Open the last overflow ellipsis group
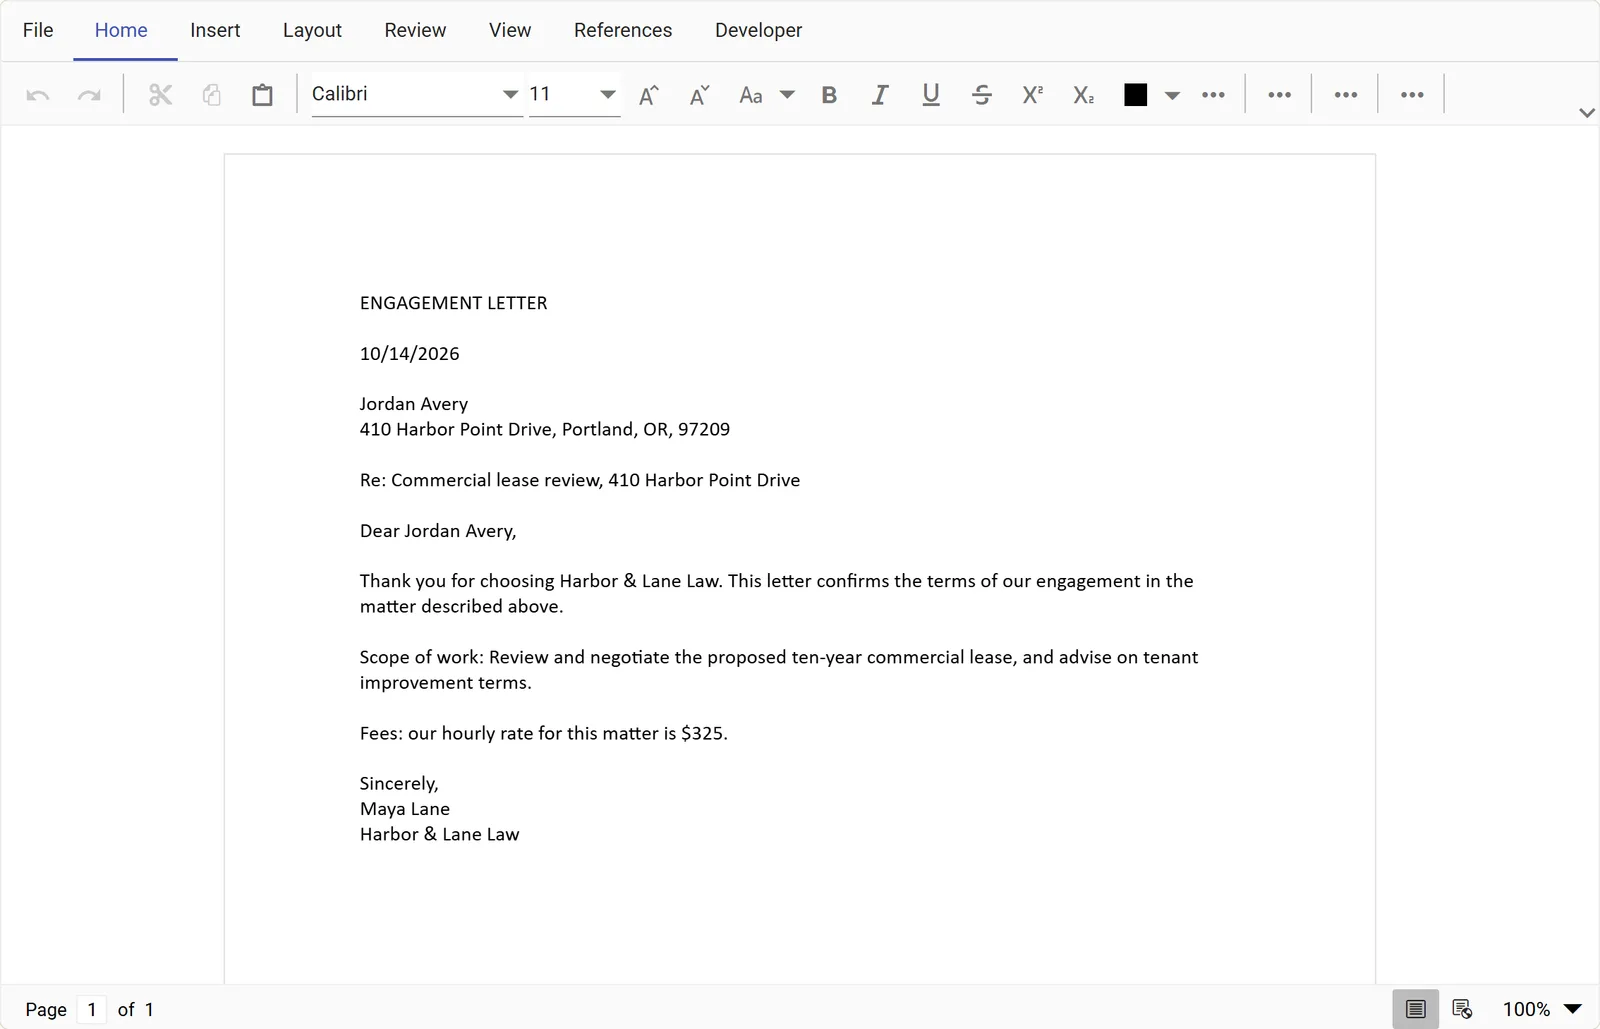This screenshot has height=1029, width=1600. (x=1412, y=95)
